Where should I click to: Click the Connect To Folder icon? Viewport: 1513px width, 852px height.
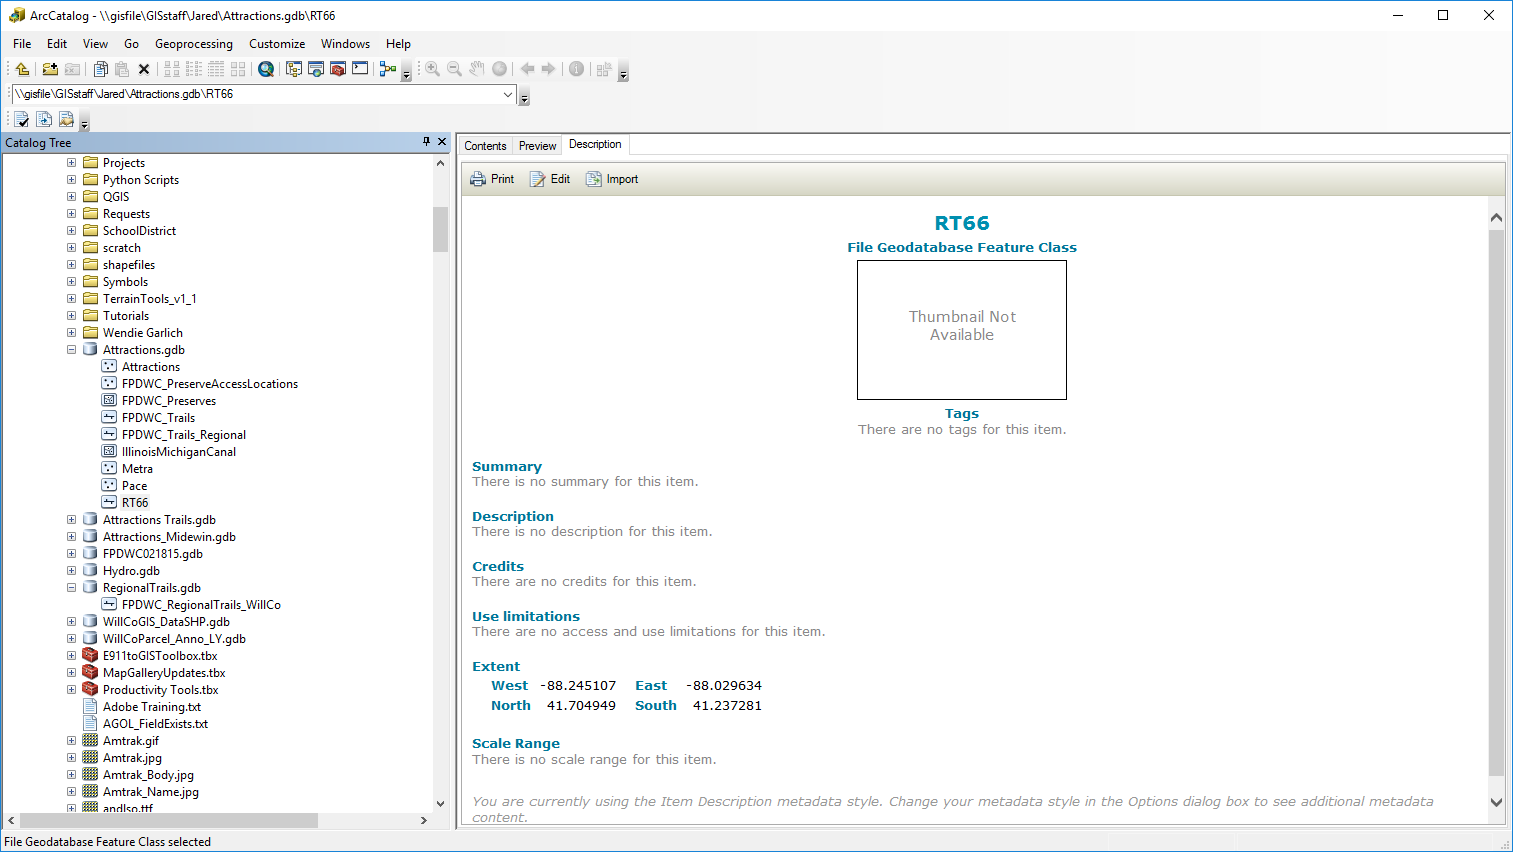click(x=50, y=69)
